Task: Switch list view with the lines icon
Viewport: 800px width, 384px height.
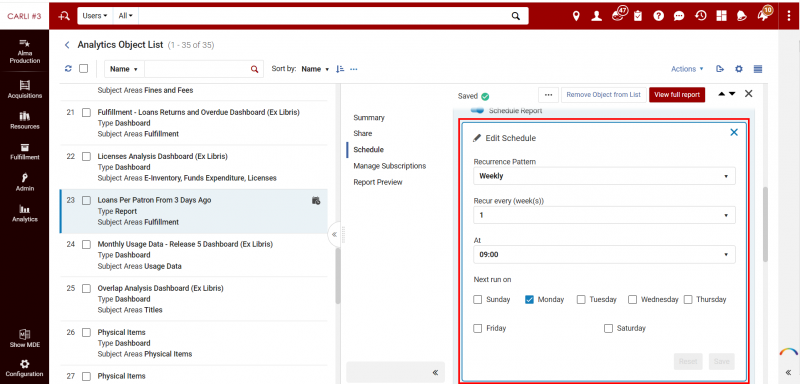Action: [758, 69]
